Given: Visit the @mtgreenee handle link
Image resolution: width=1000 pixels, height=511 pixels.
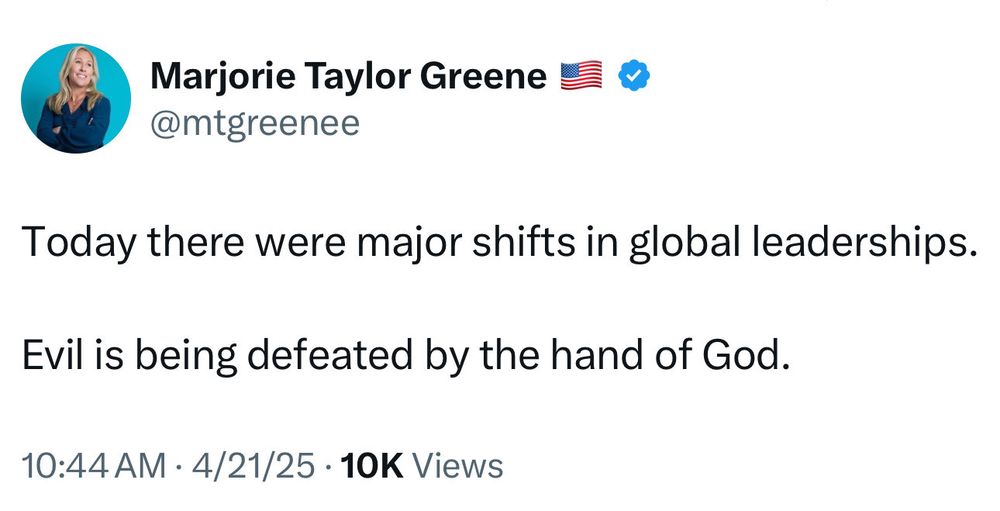Looking at the screenshot, I should 255,124.
